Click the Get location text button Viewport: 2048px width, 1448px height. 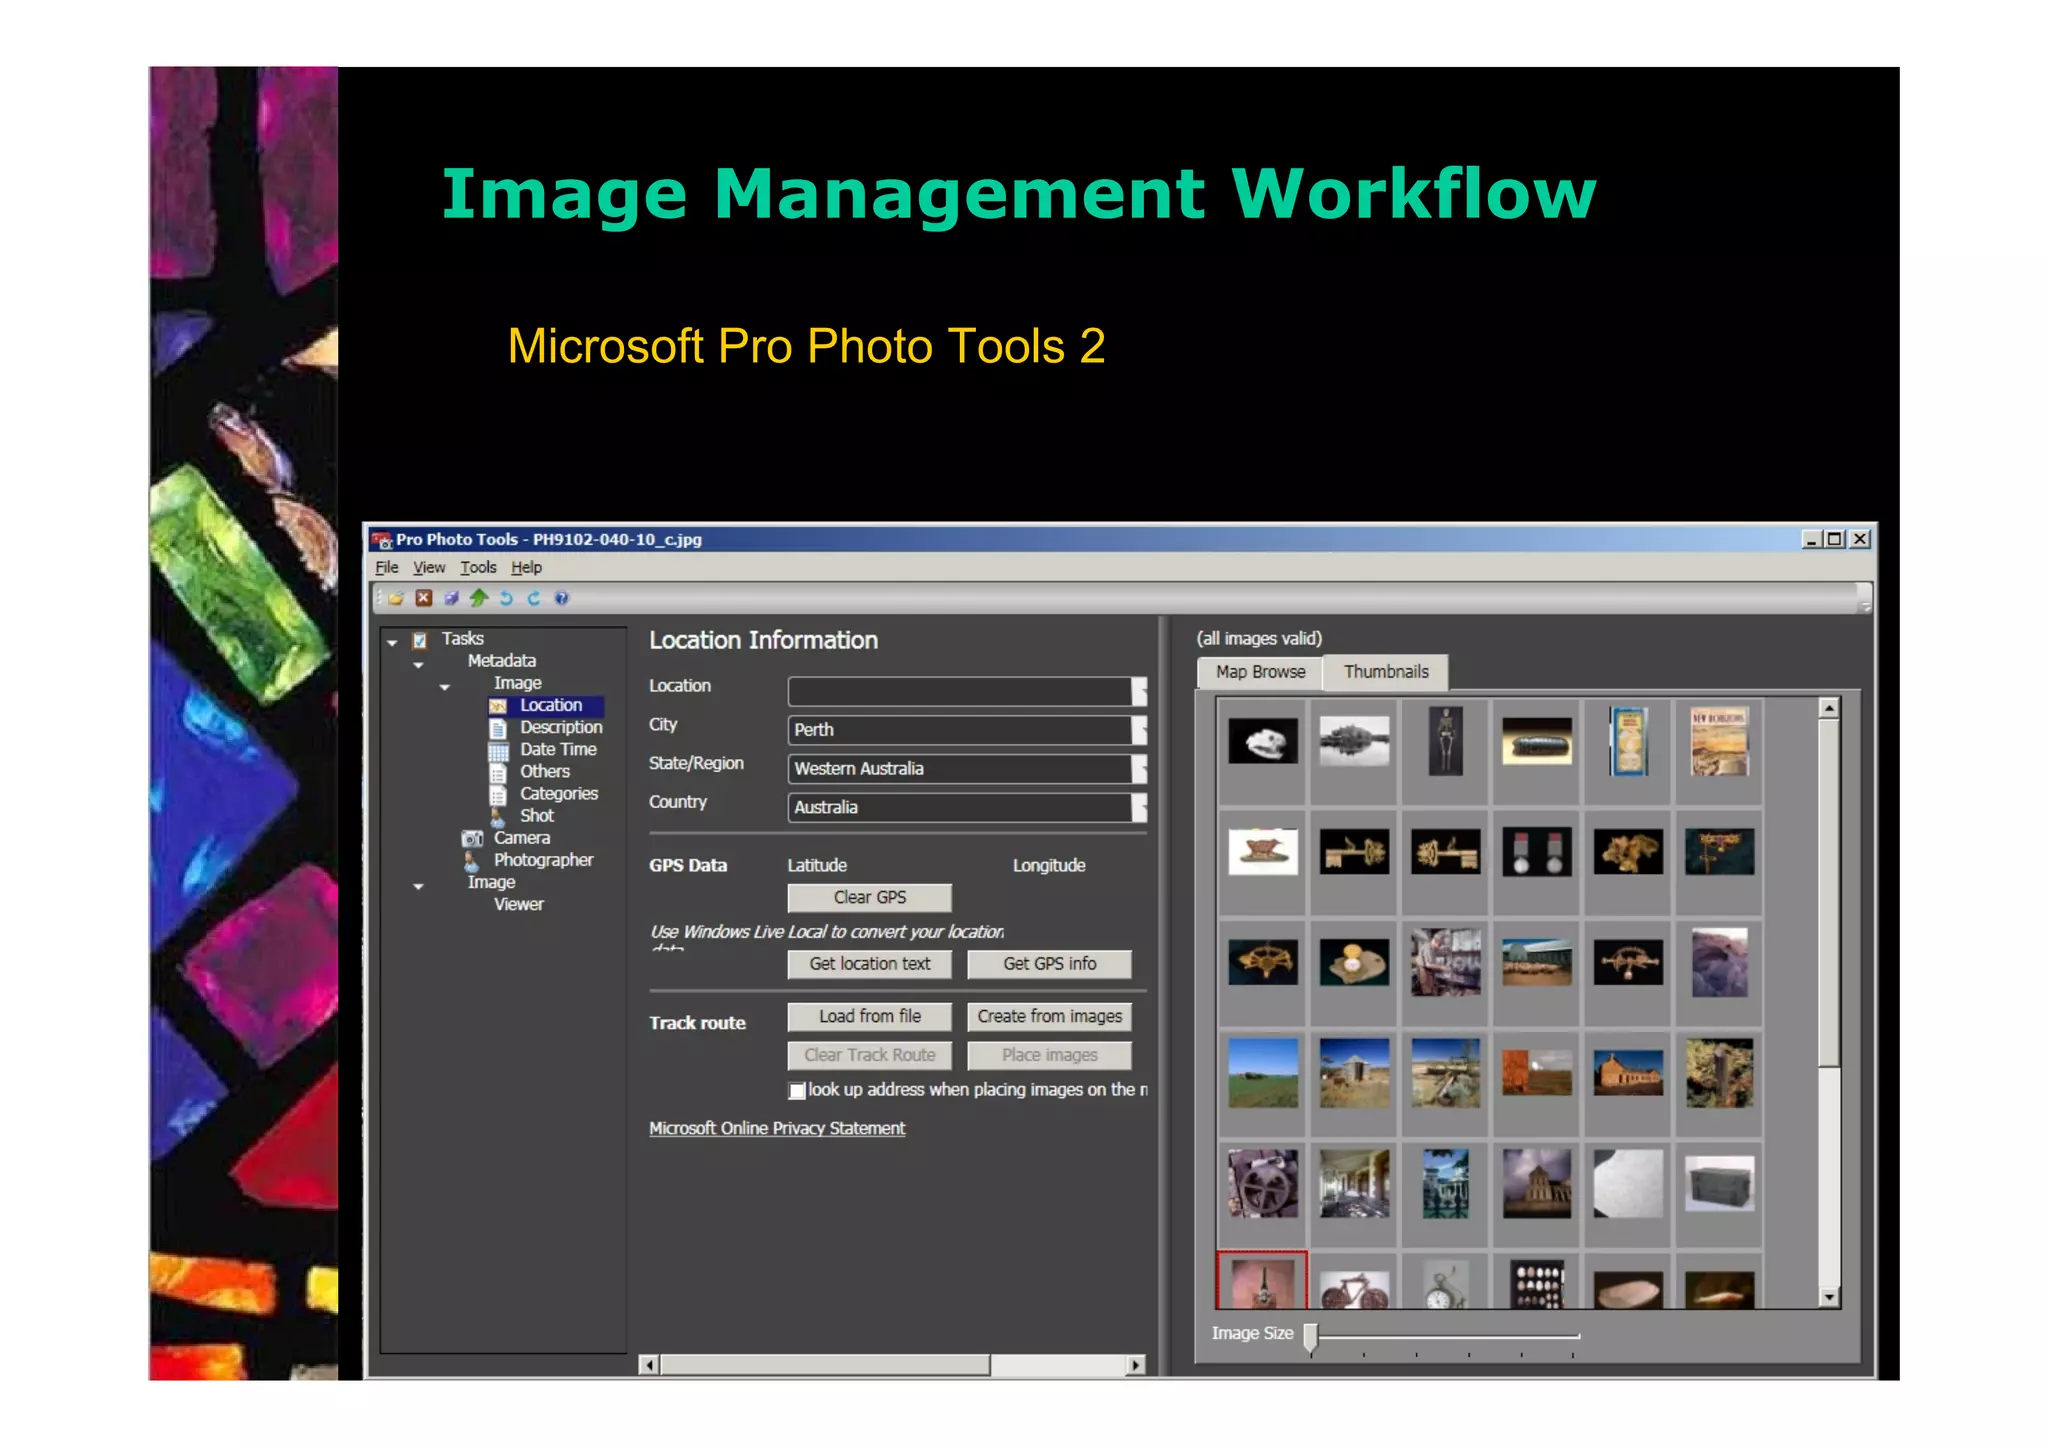(x=870, y=964)
